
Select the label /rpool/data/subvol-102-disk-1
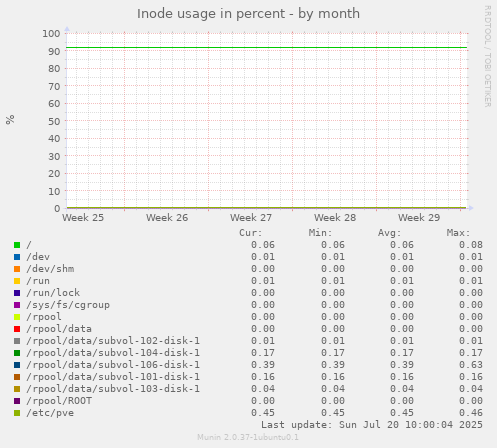point(113,341)
